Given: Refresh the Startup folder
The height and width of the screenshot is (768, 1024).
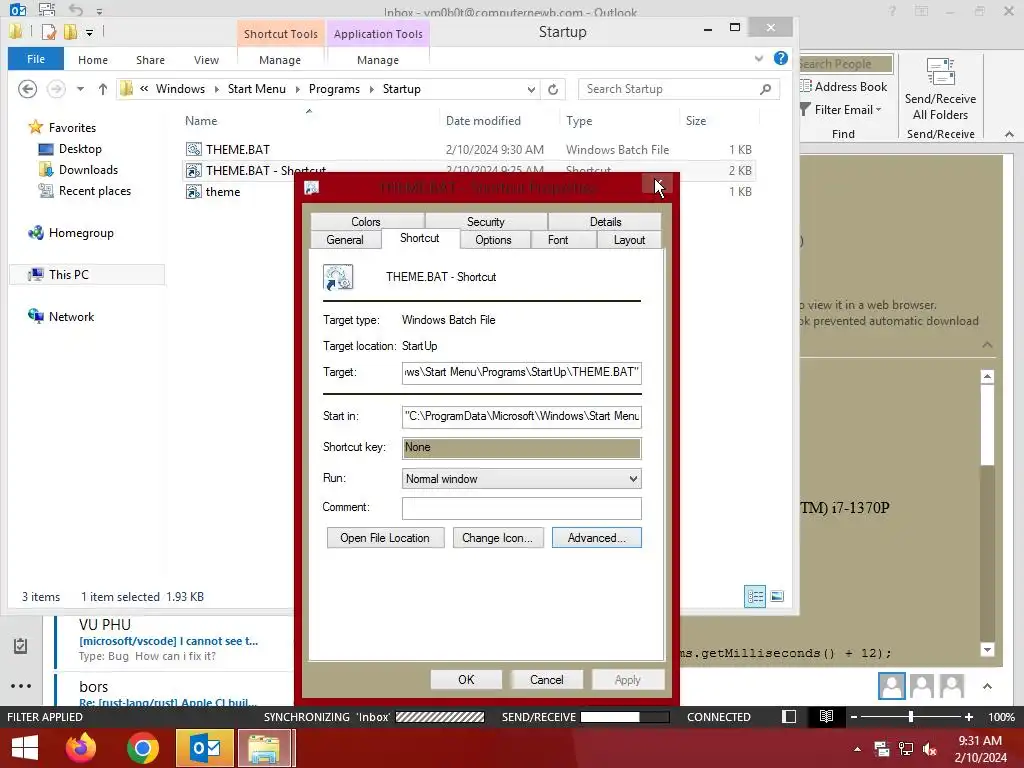Looking at the screenshot, I should 553,89.
